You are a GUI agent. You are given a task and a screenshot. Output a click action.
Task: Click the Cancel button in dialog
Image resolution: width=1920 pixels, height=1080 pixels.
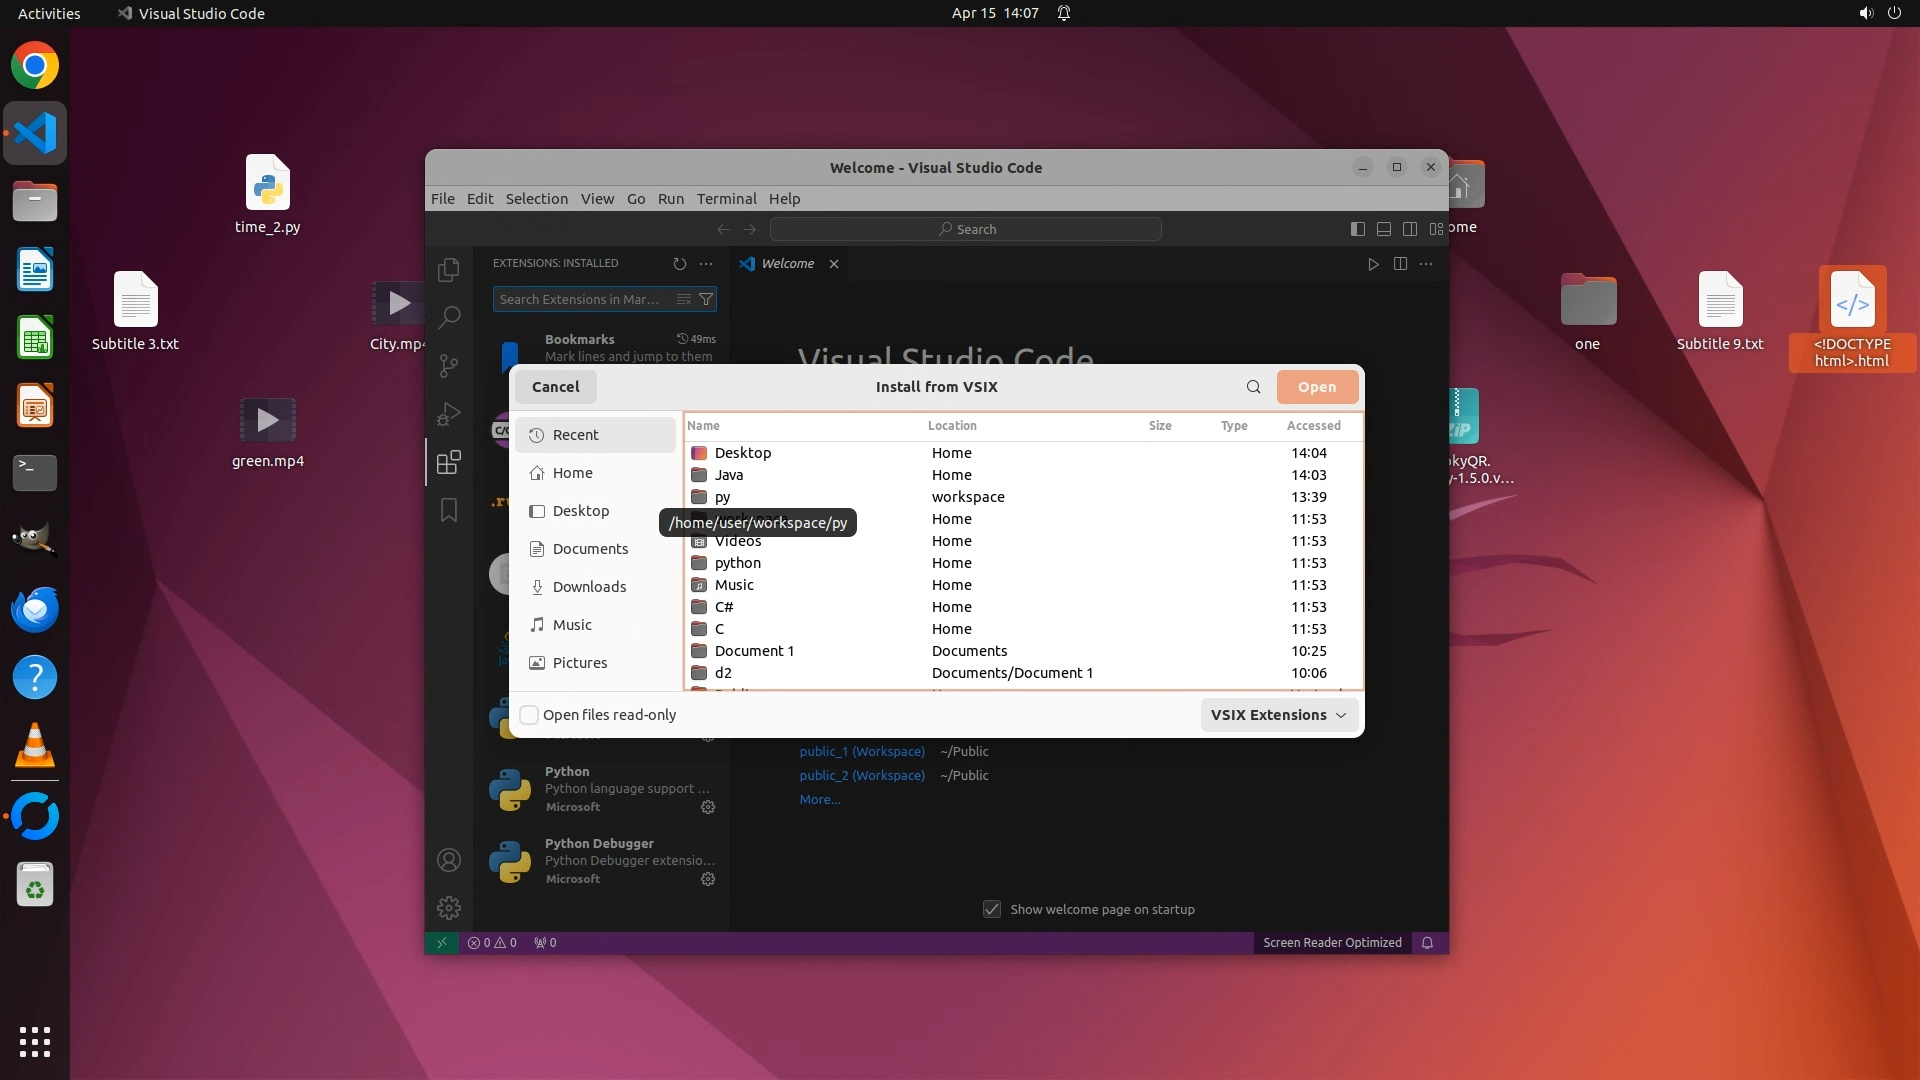click(555, 387)
